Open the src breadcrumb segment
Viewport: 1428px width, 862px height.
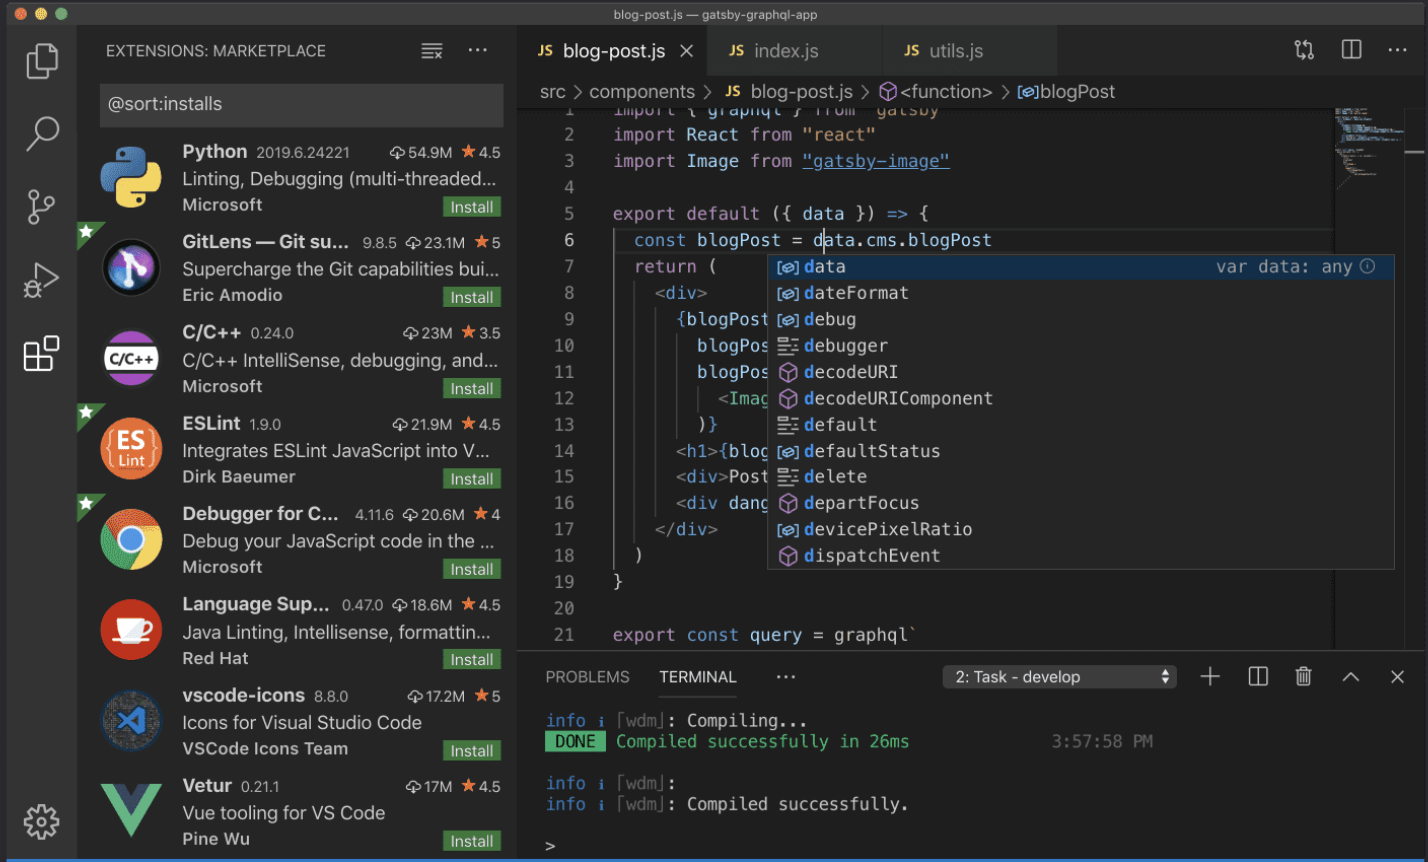coord(552,92)
